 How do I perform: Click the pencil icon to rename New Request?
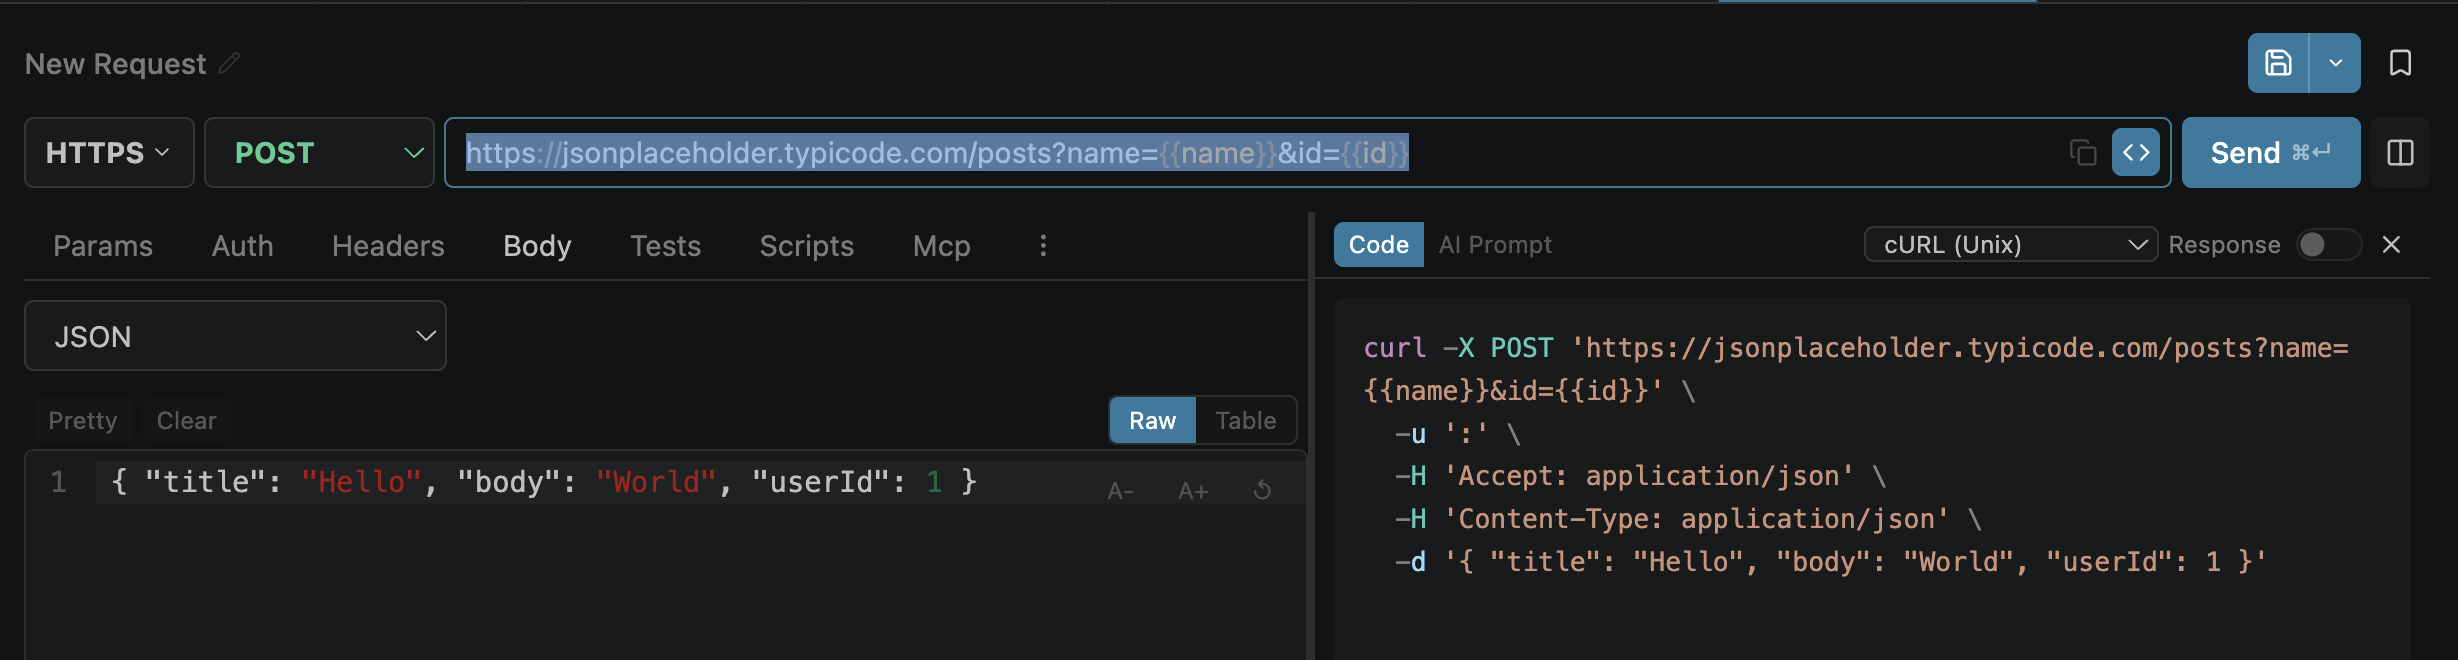[x=229, y=63]
